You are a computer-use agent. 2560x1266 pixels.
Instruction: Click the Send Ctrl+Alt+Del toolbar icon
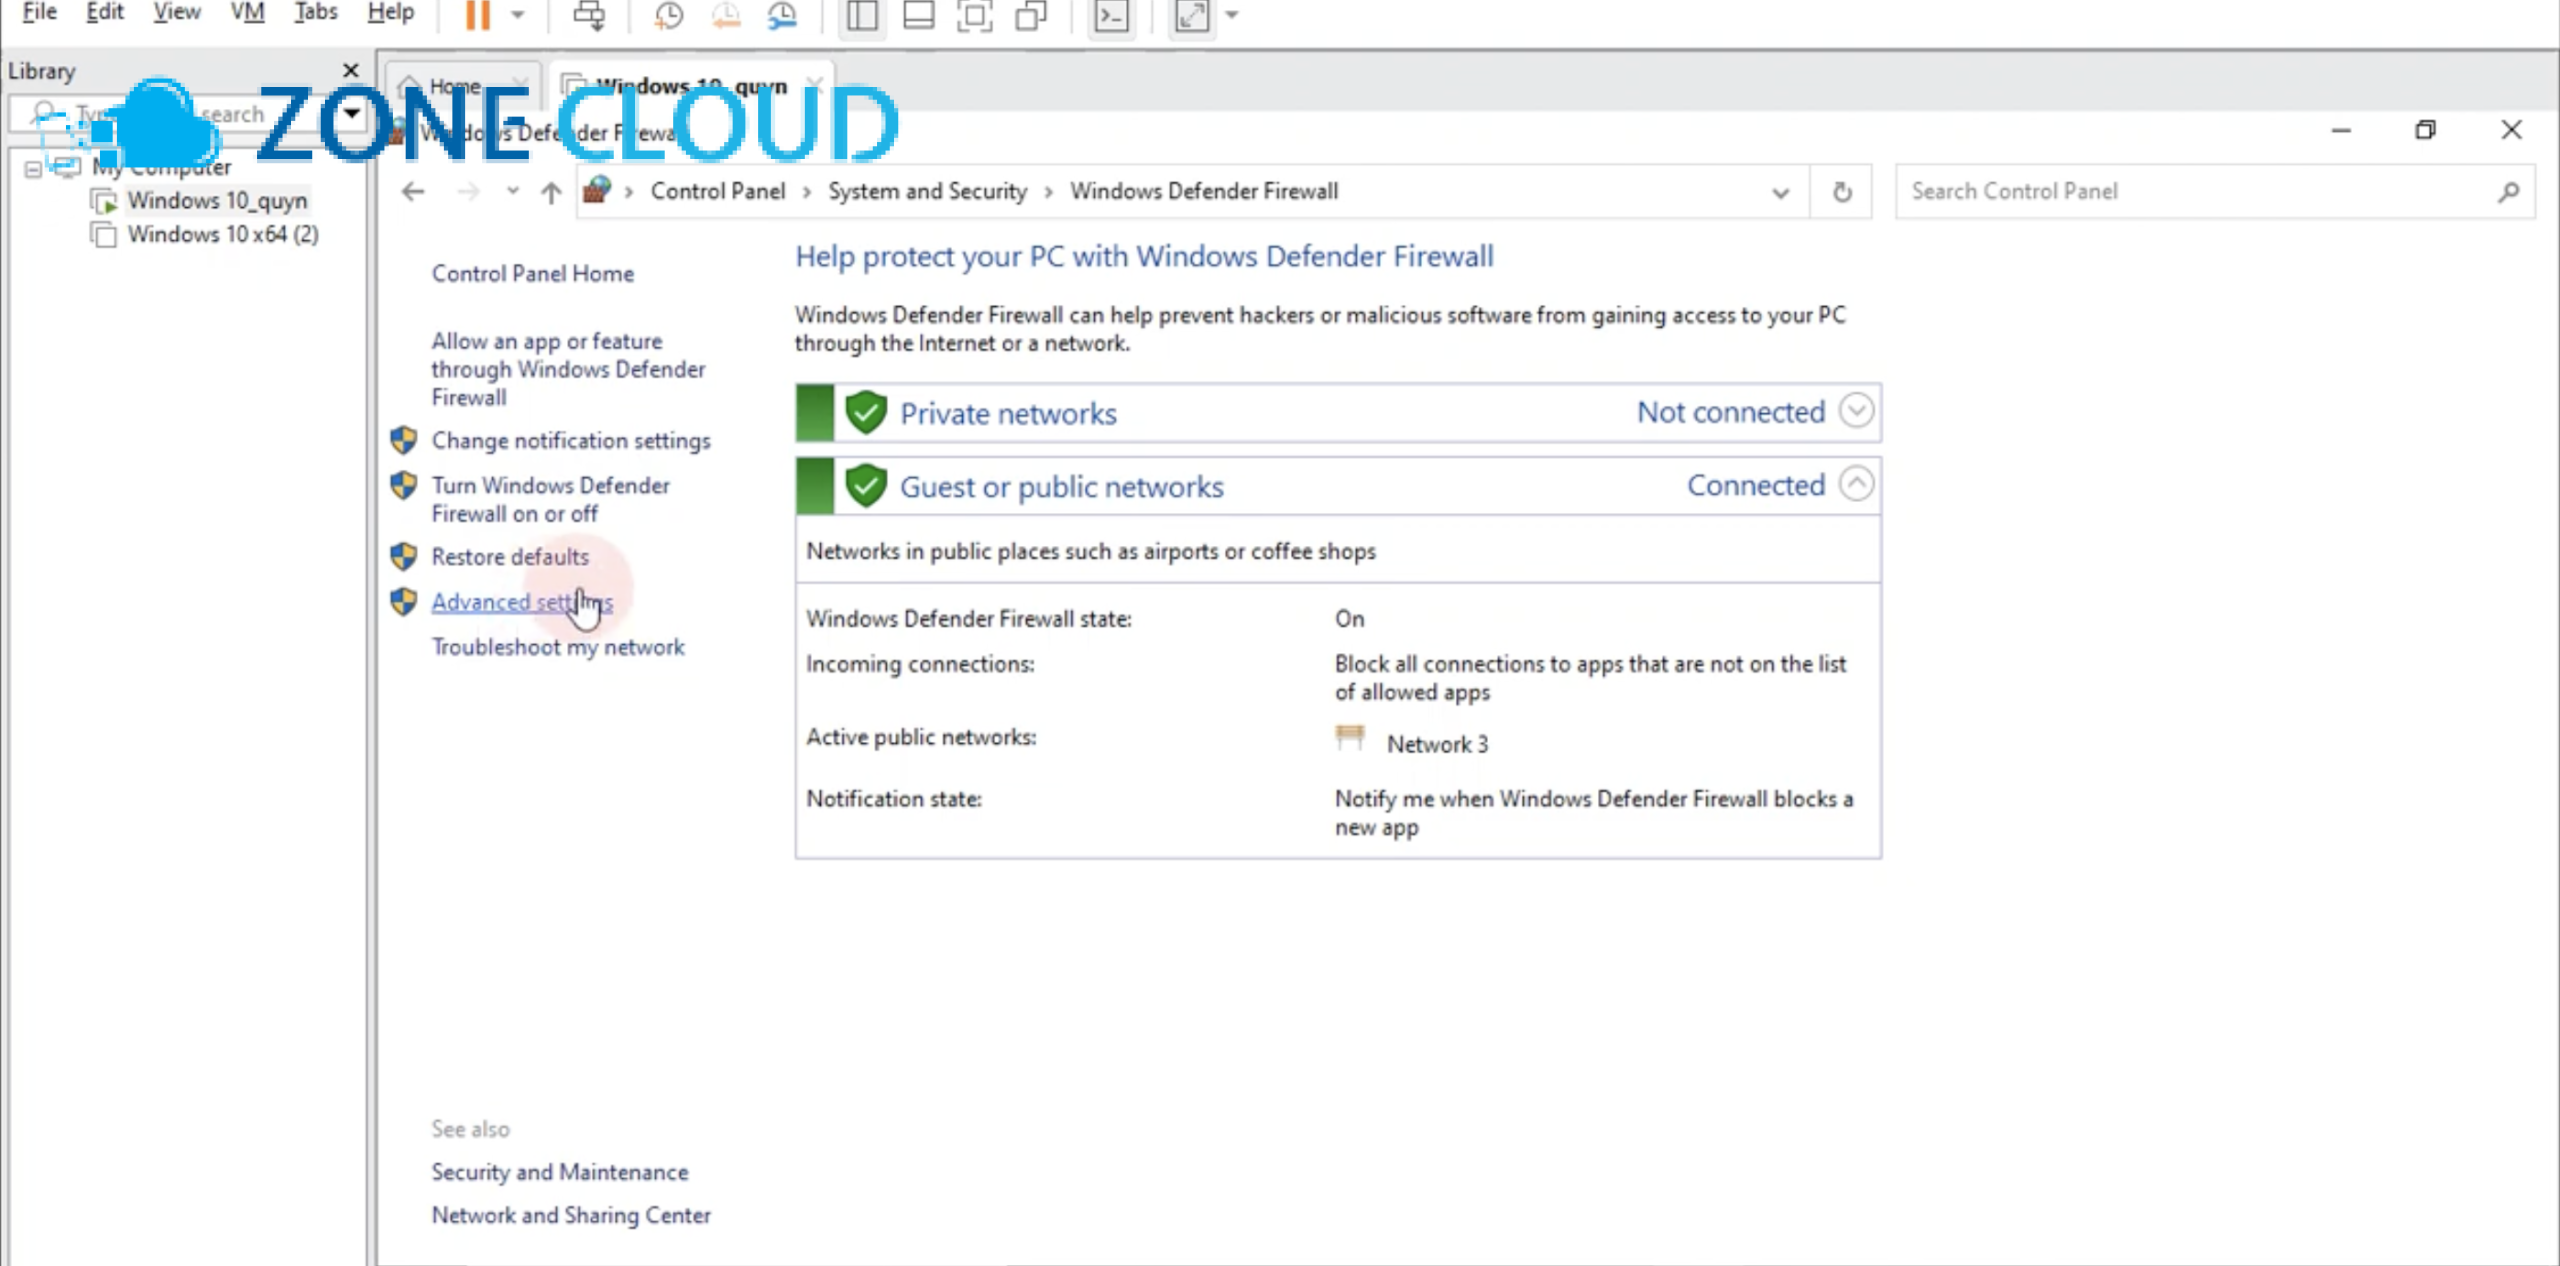point(588,15)
